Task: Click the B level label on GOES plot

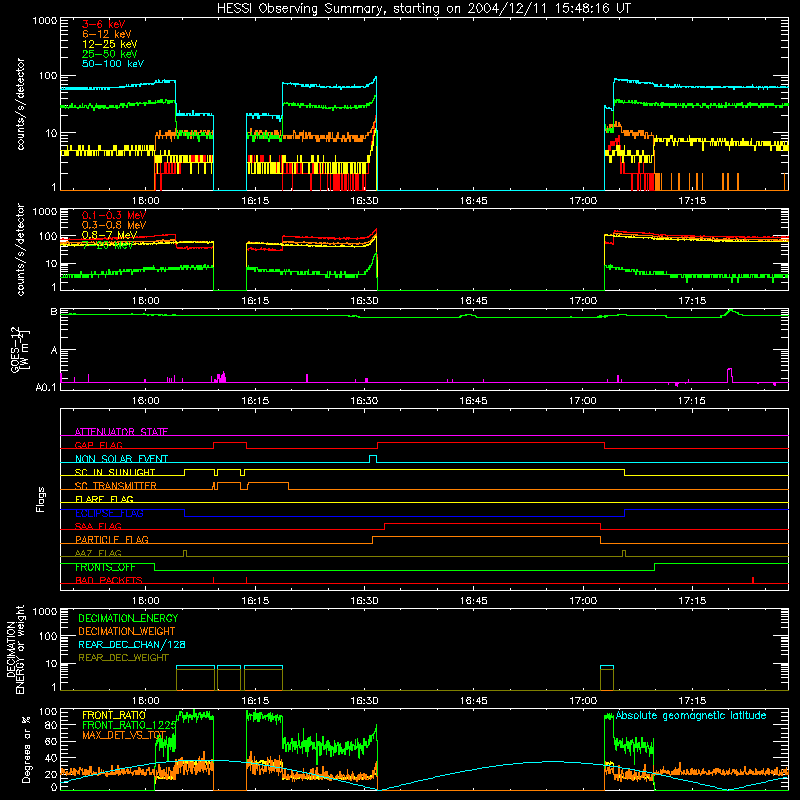Action: coord(54,312)
